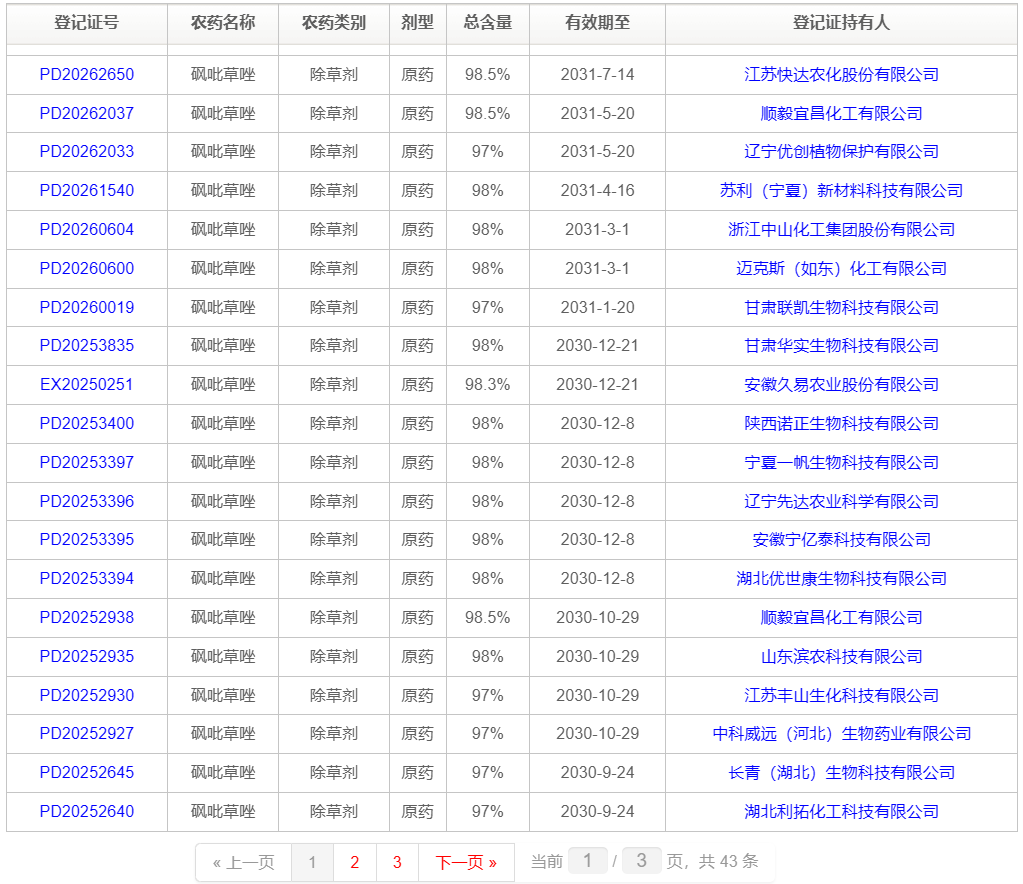The image size is (1023, 884).
Task: Open registration PD20262037 link
Action: pyautogui.click(x=87, y=114)
